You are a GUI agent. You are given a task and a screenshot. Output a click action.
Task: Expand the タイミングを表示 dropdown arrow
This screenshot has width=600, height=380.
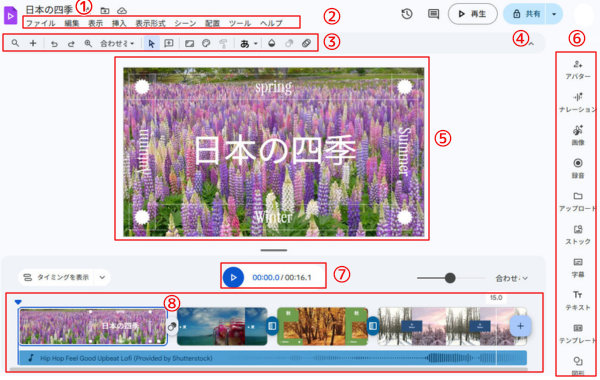(x=102, y=277)
